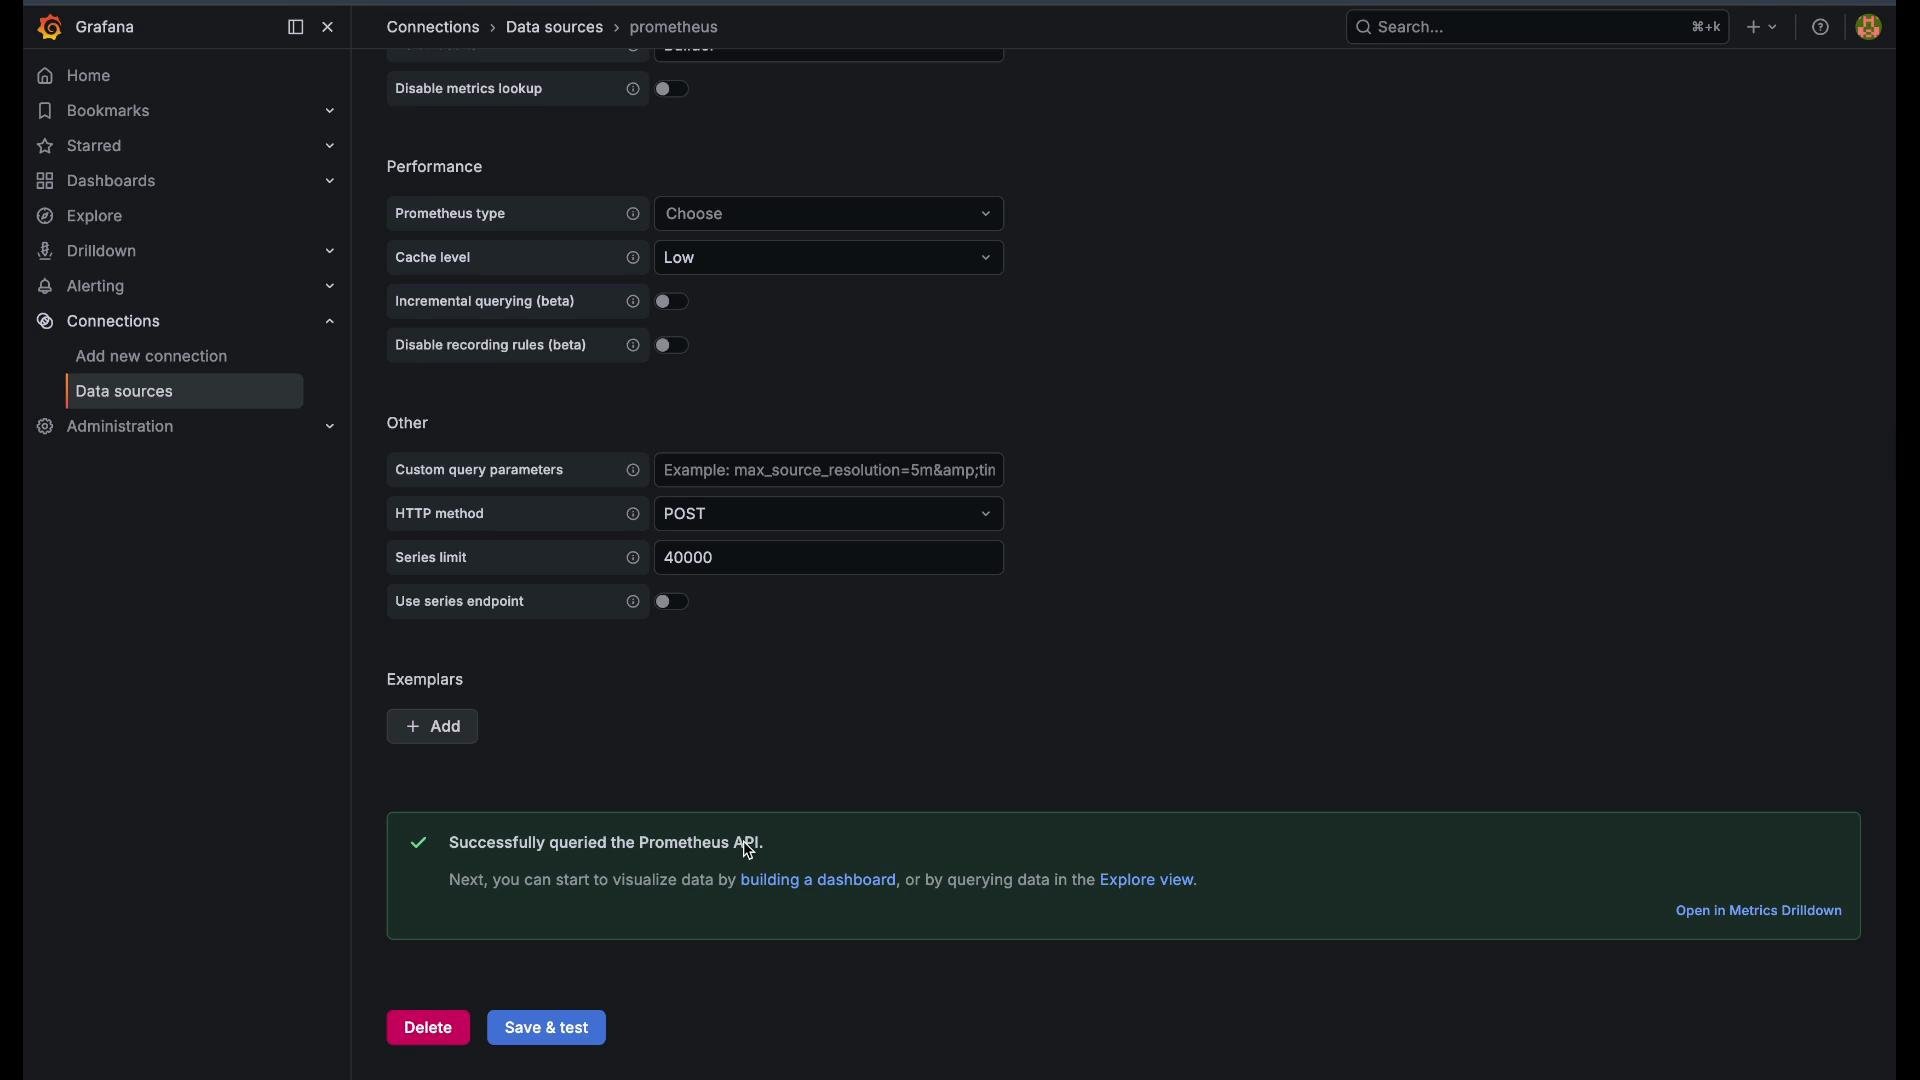
Task: Click Custom query parameters input field
Action: click(x=829, y=472)
